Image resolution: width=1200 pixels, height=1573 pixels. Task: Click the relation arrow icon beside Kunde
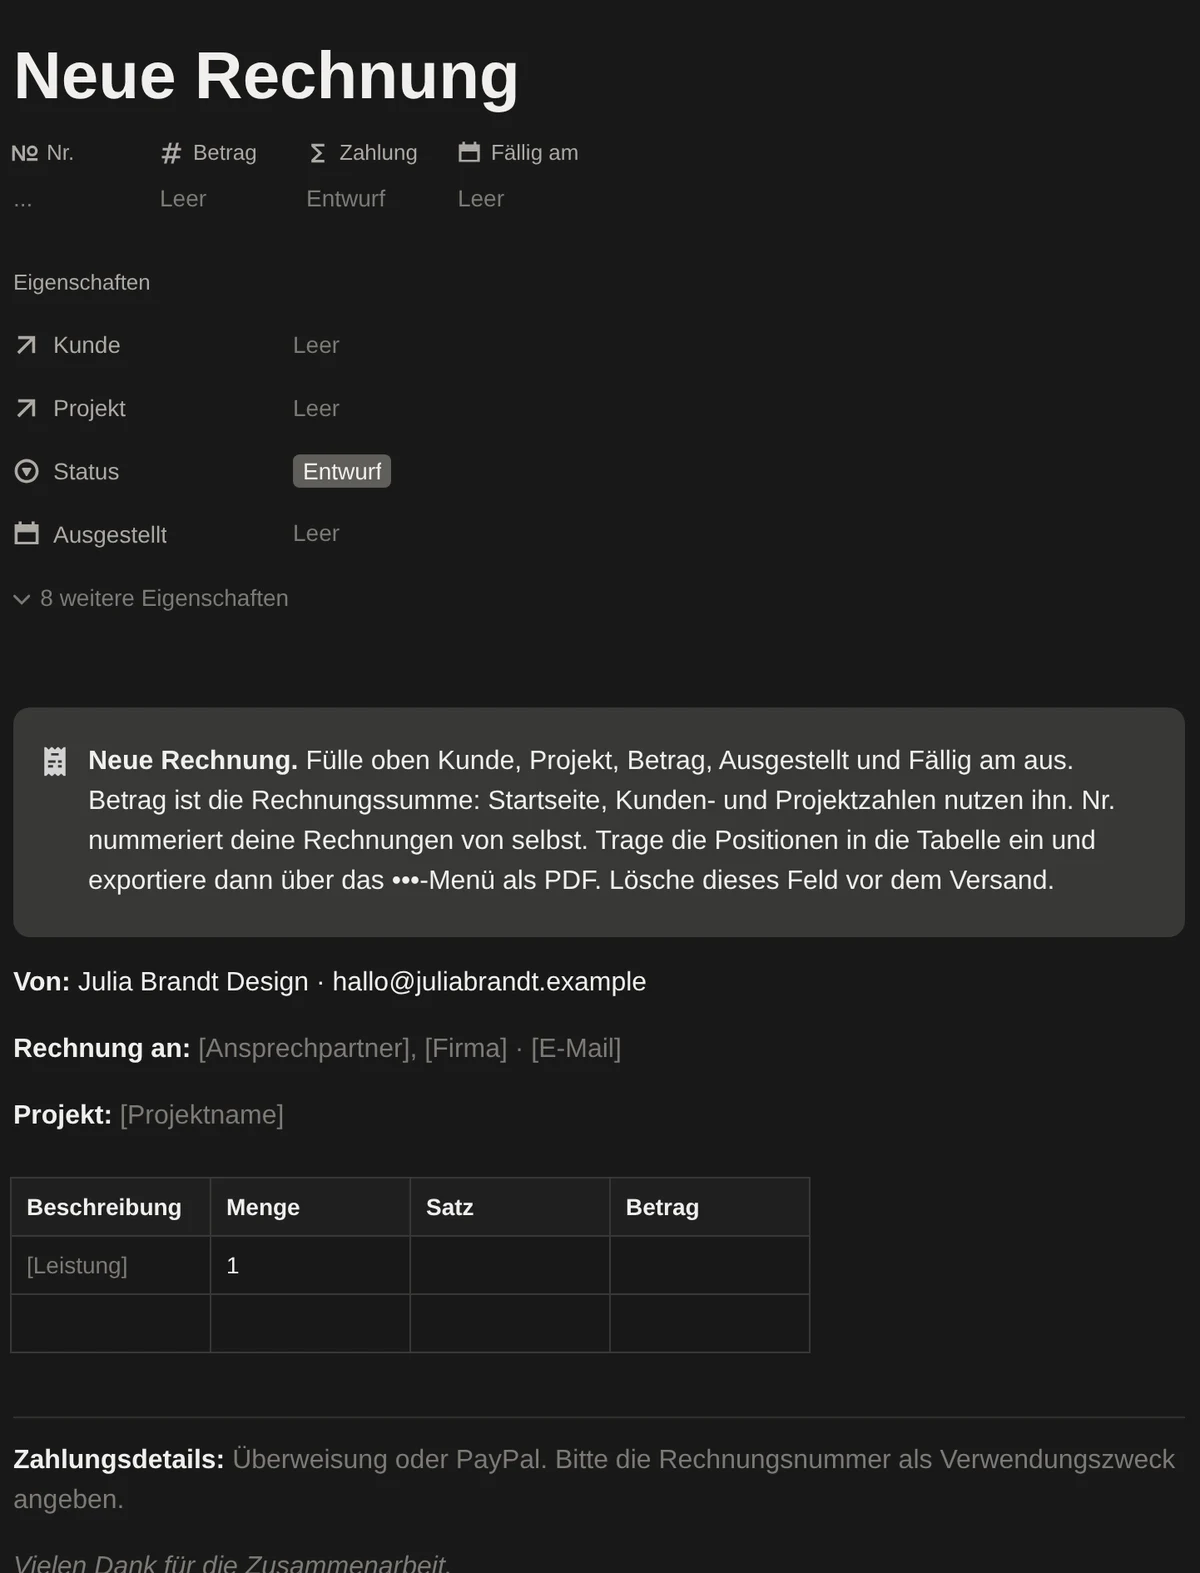tap(27, 345)
